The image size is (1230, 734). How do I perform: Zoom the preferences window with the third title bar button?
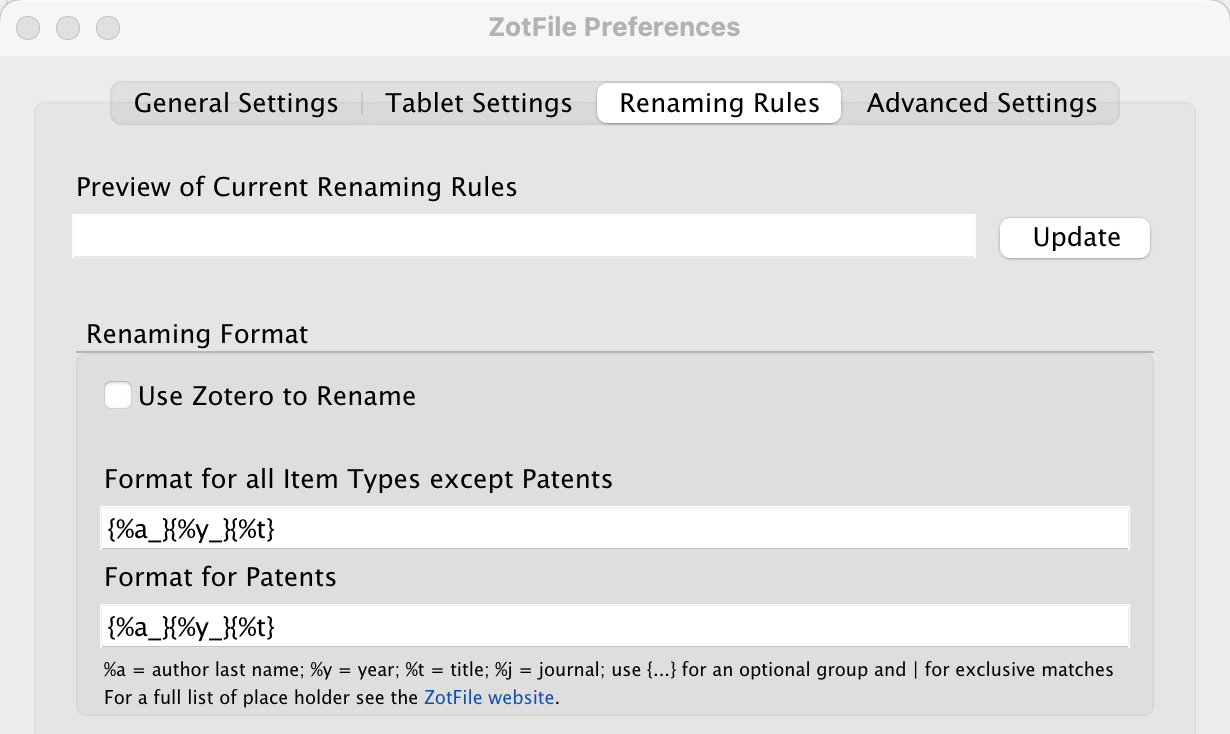[x=107, y=27]
